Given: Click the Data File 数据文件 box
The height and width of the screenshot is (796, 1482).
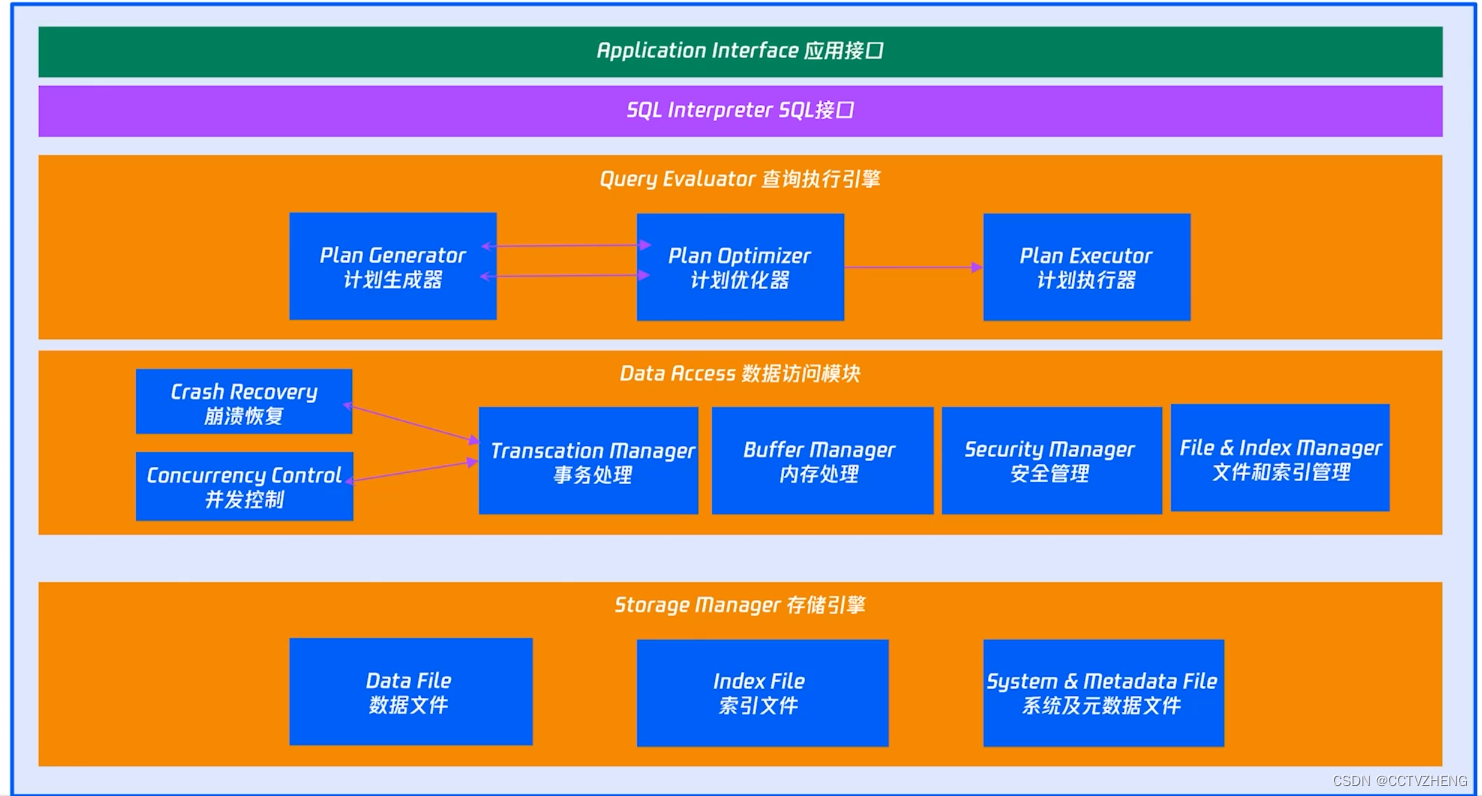Looking at the screenshot, I should coord(411,692).
